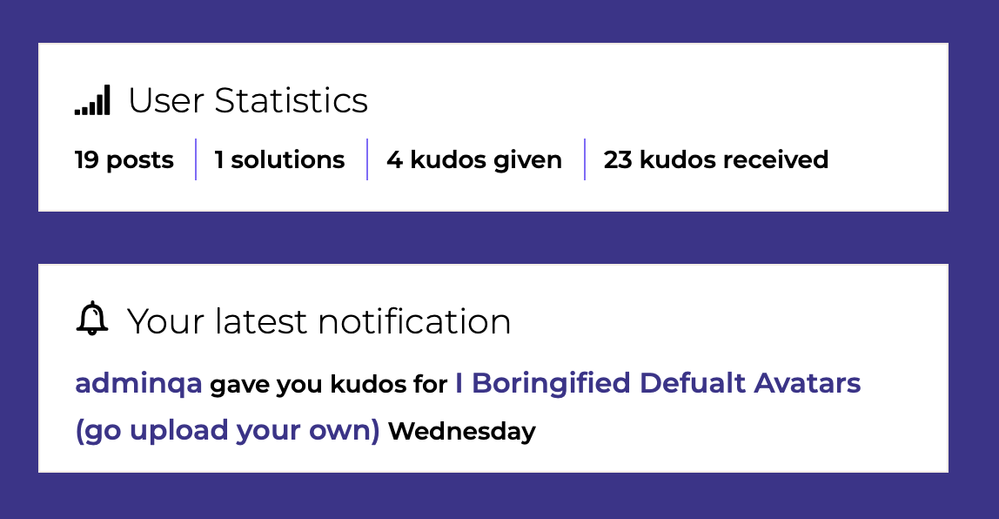The image size is (999, 519).
Task: Click the divider before kudos received
Action: coord(584,159)
